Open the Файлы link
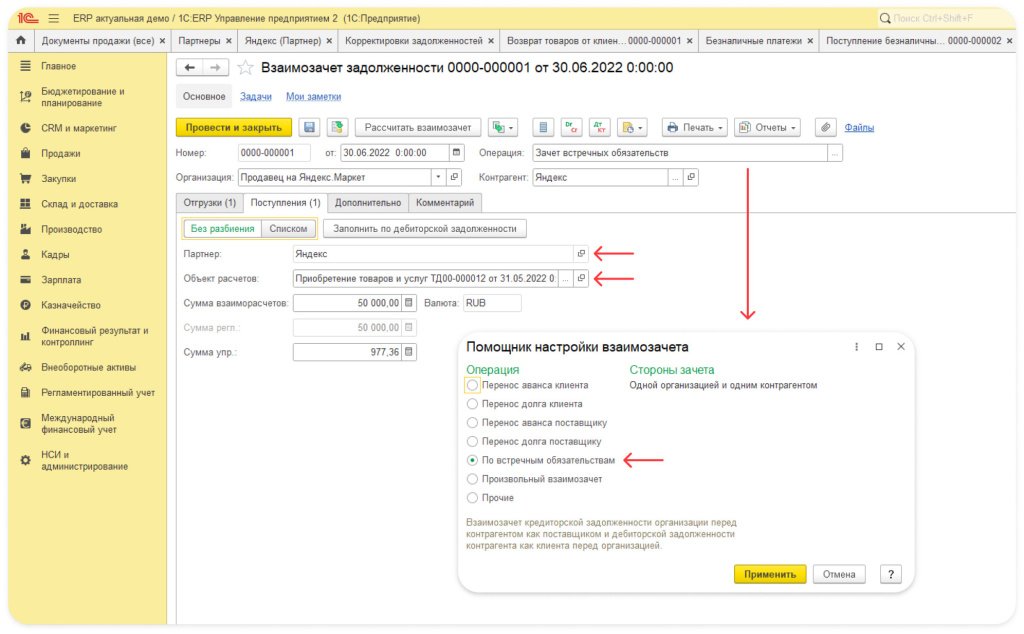 (x=859, y=128)
